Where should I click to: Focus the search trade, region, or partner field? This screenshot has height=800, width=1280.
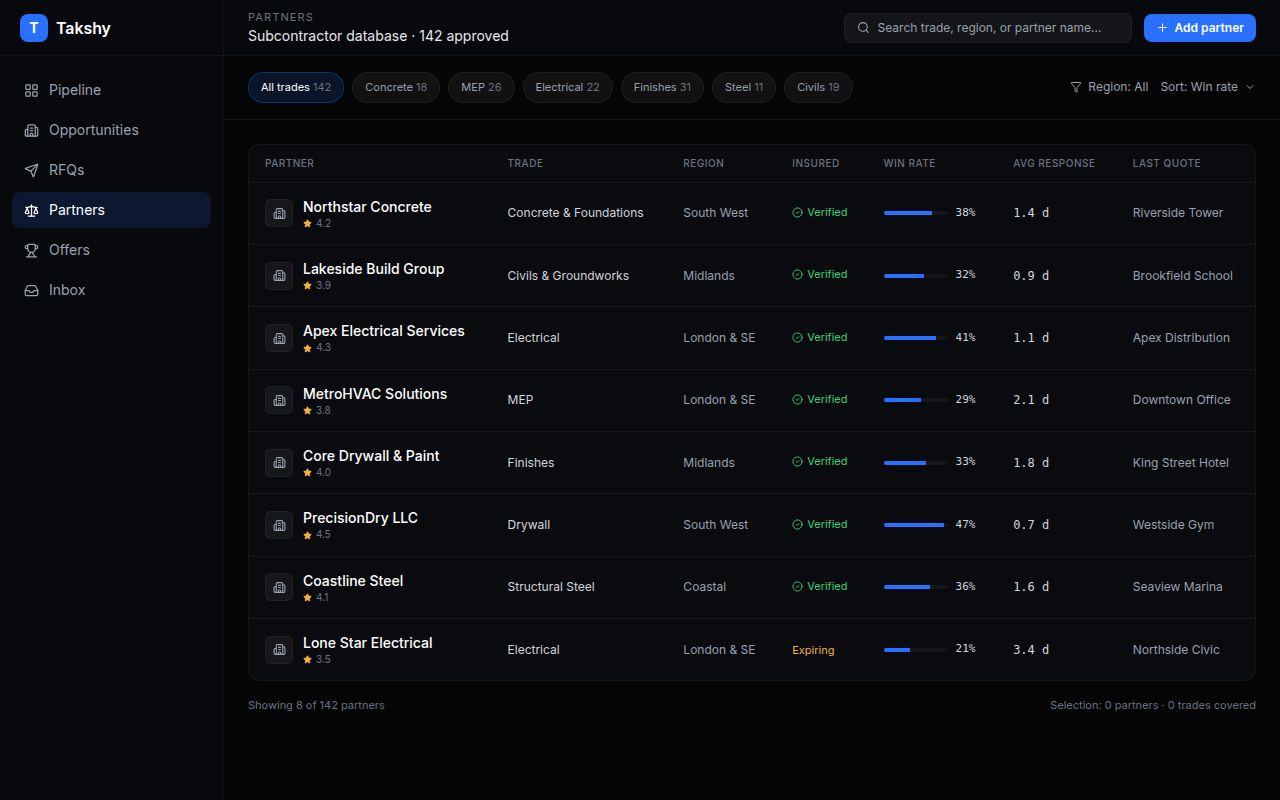click(988, 28)
